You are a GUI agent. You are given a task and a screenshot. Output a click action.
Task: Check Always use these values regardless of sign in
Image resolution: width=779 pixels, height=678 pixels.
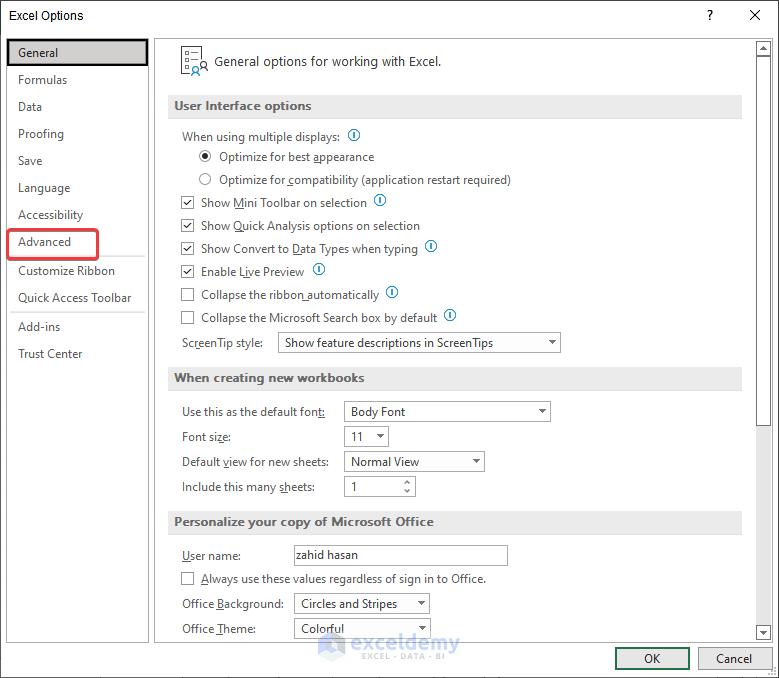(x=187, y=579)
